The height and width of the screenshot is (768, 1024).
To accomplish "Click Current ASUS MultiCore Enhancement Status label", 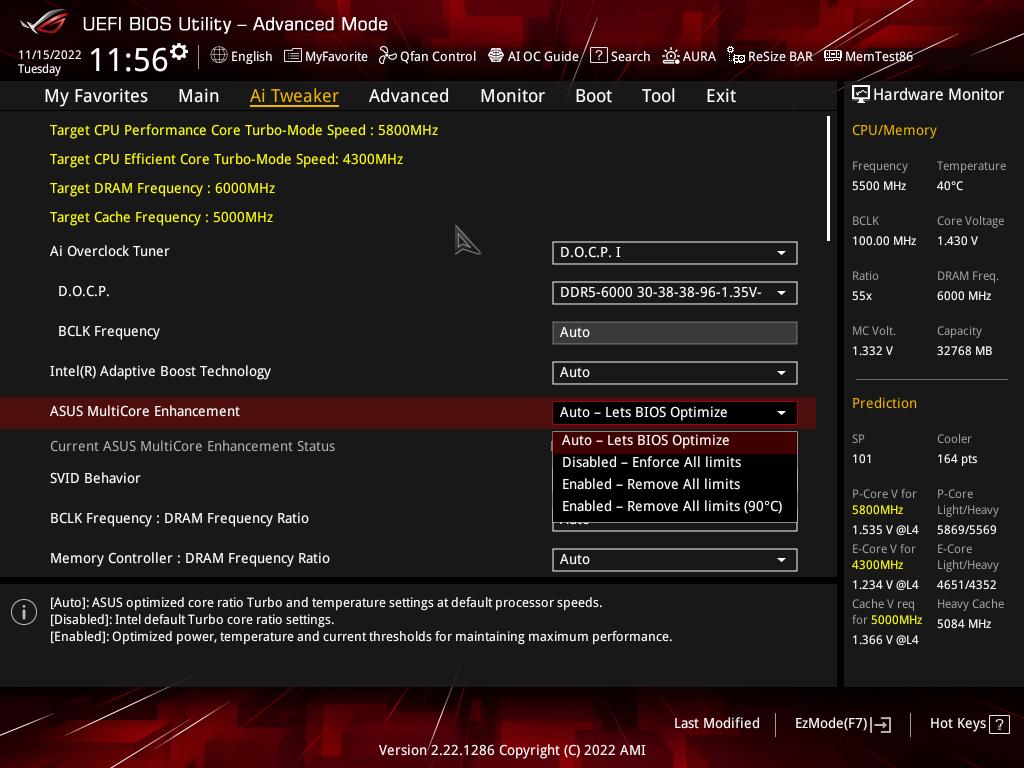I will tap(192, 446).
